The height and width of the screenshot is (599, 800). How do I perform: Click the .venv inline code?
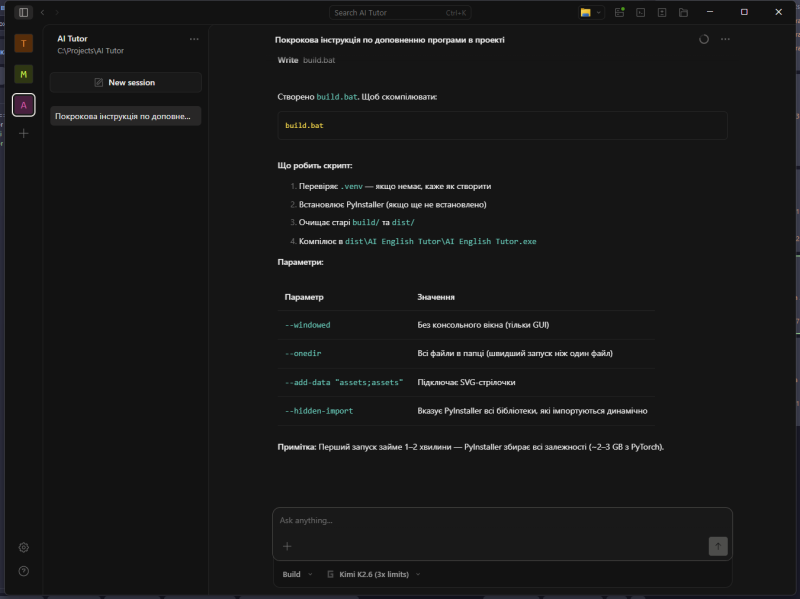coord(352,186)
